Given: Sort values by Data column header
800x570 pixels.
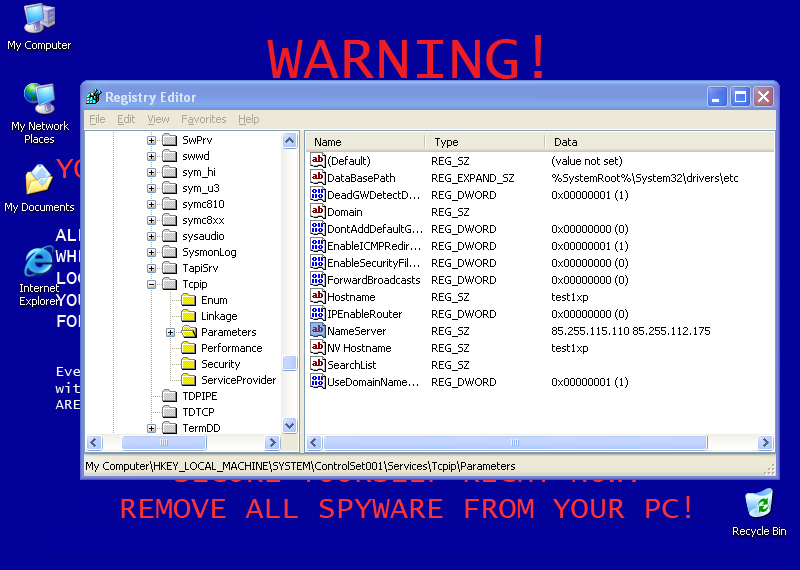Looking at the screenshot, I should (659, 142).
